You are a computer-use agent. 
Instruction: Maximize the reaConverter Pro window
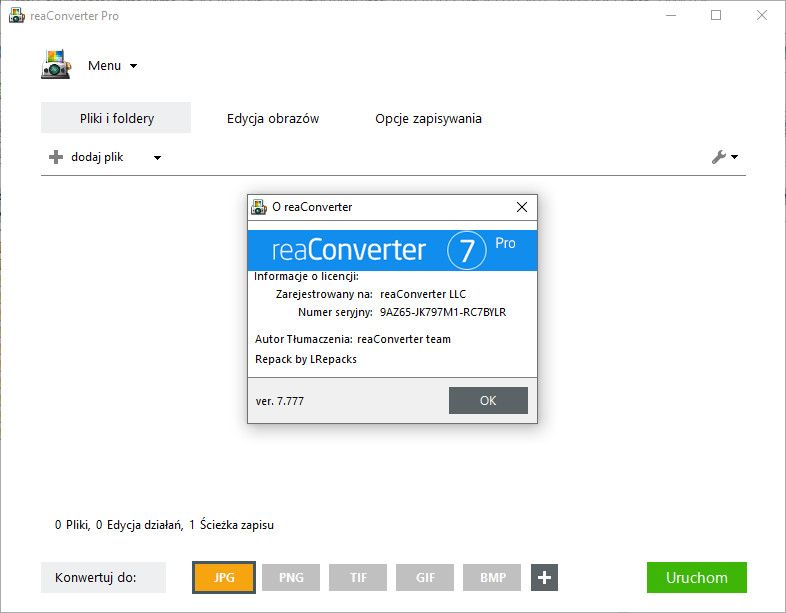716,16
